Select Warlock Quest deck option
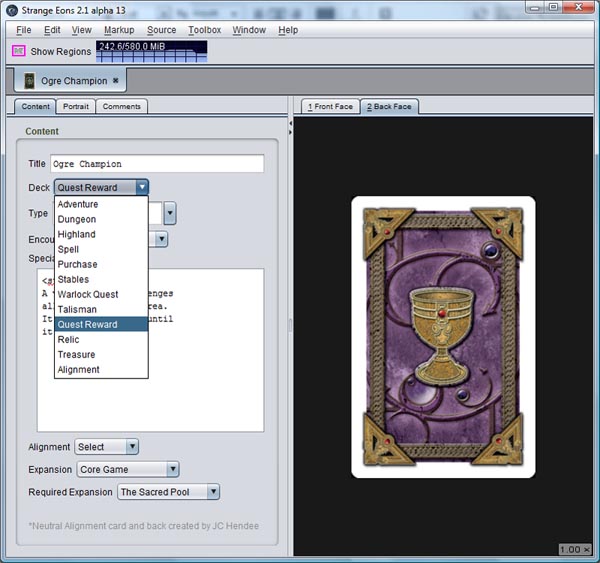The width and height of the screenshot is (600, 563). tap(88, 294)
